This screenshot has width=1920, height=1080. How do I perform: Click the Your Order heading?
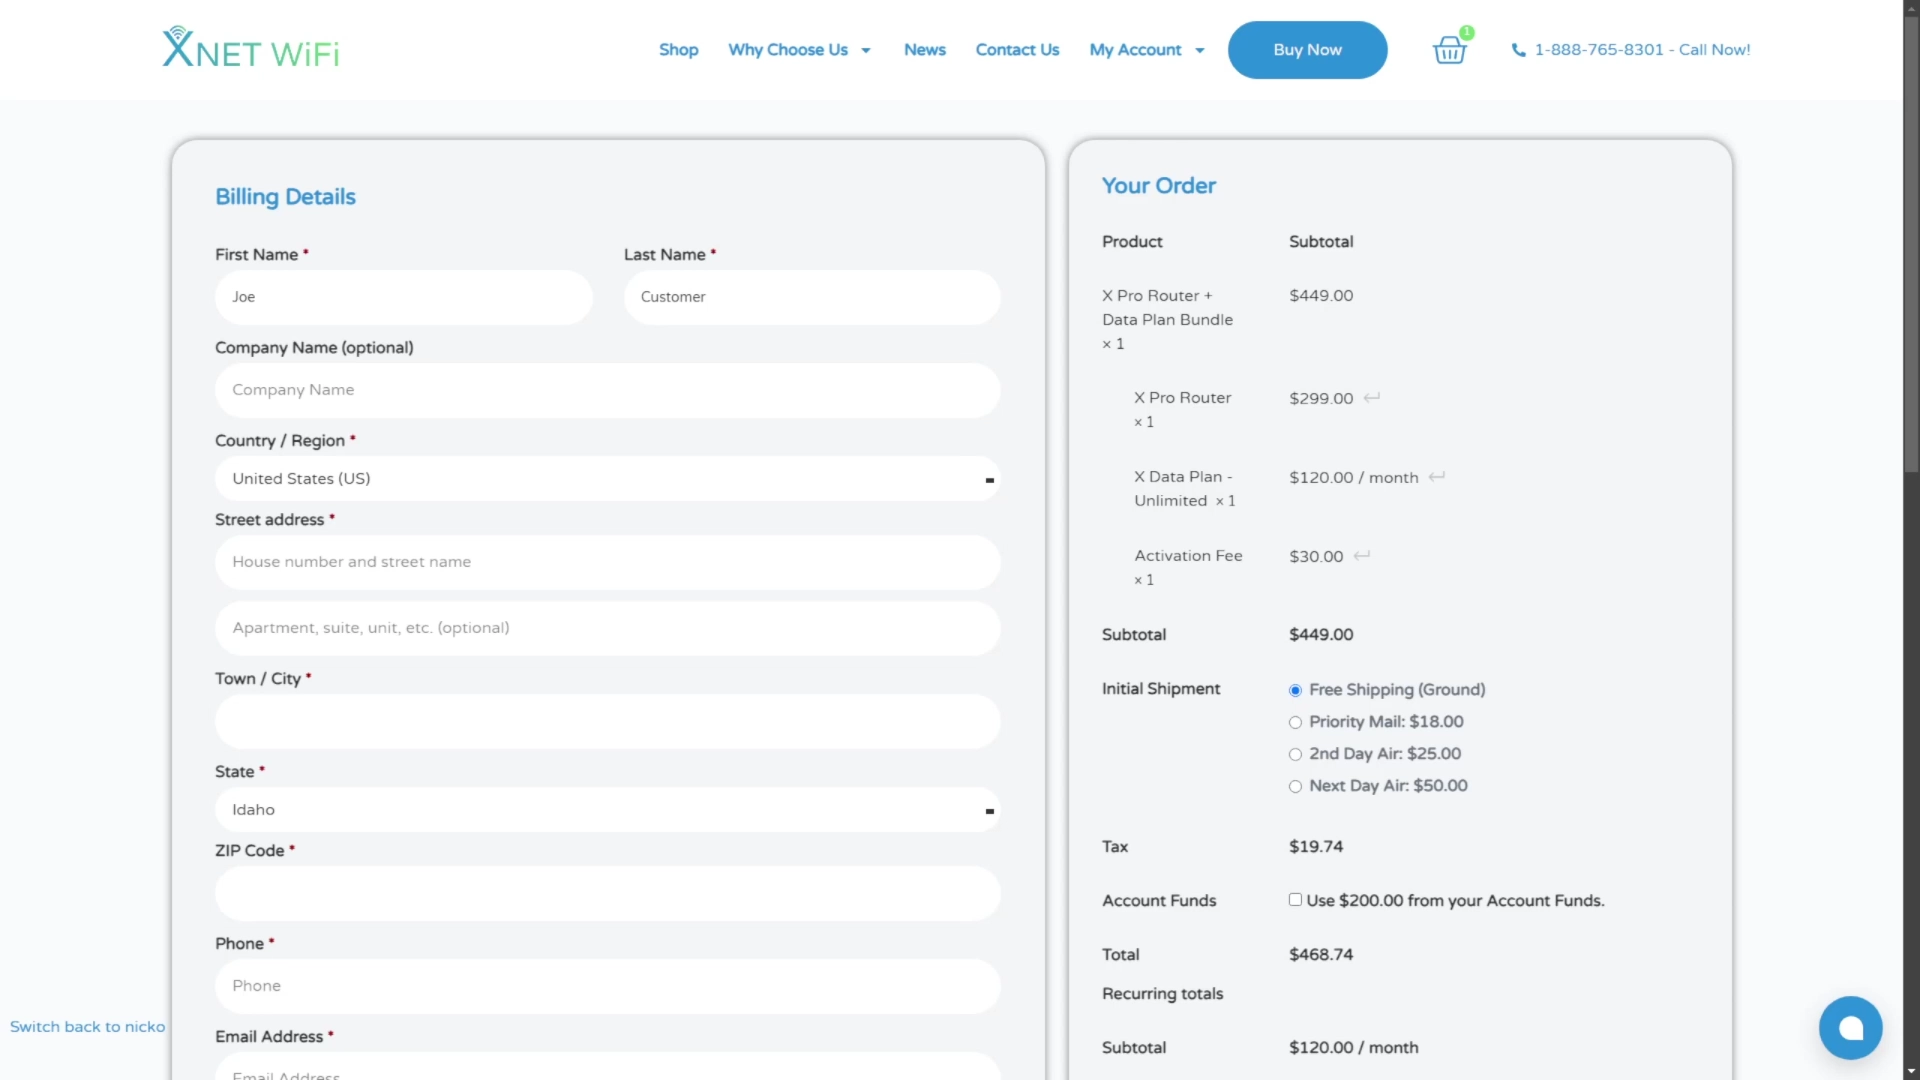pos(1159,186)
